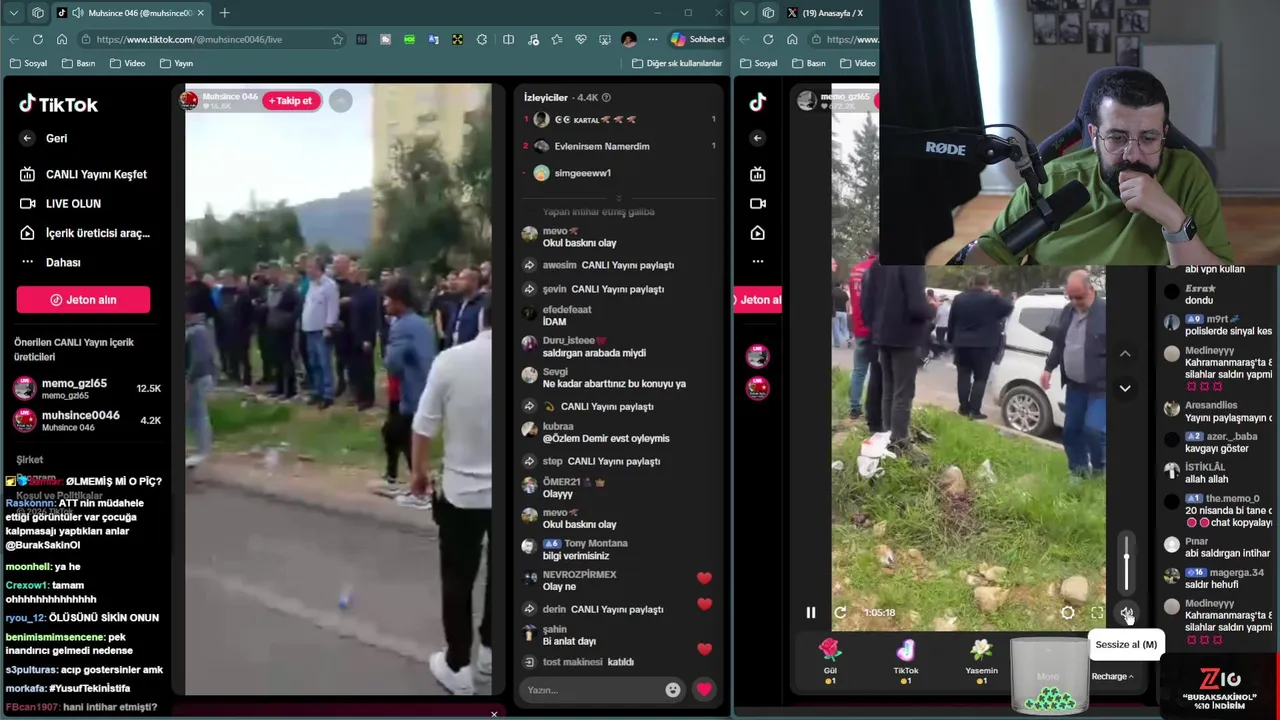Close the bottom chat overlay with X
Screen dimensions: 1280x720
pyautogui.click(x=493, y=714)
